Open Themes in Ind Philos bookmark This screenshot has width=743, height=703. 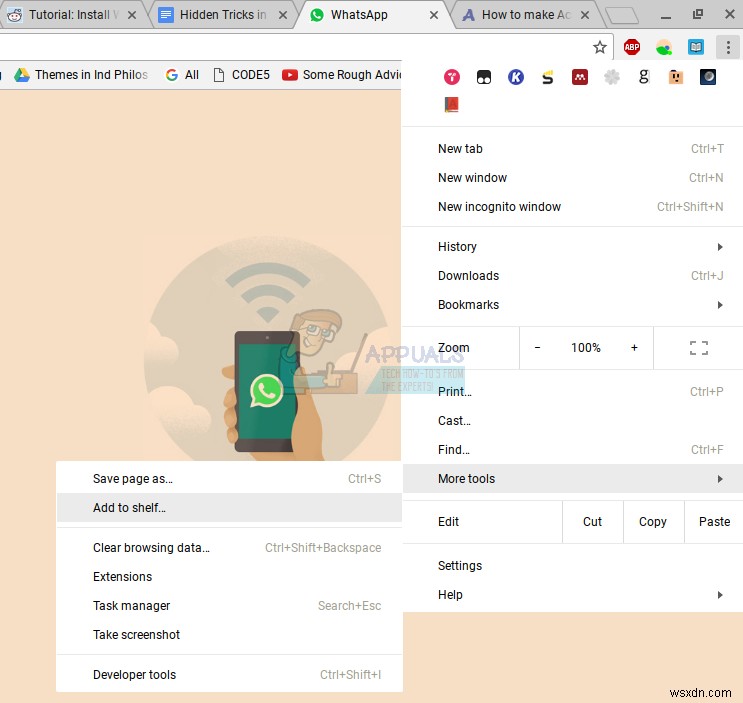81,75
